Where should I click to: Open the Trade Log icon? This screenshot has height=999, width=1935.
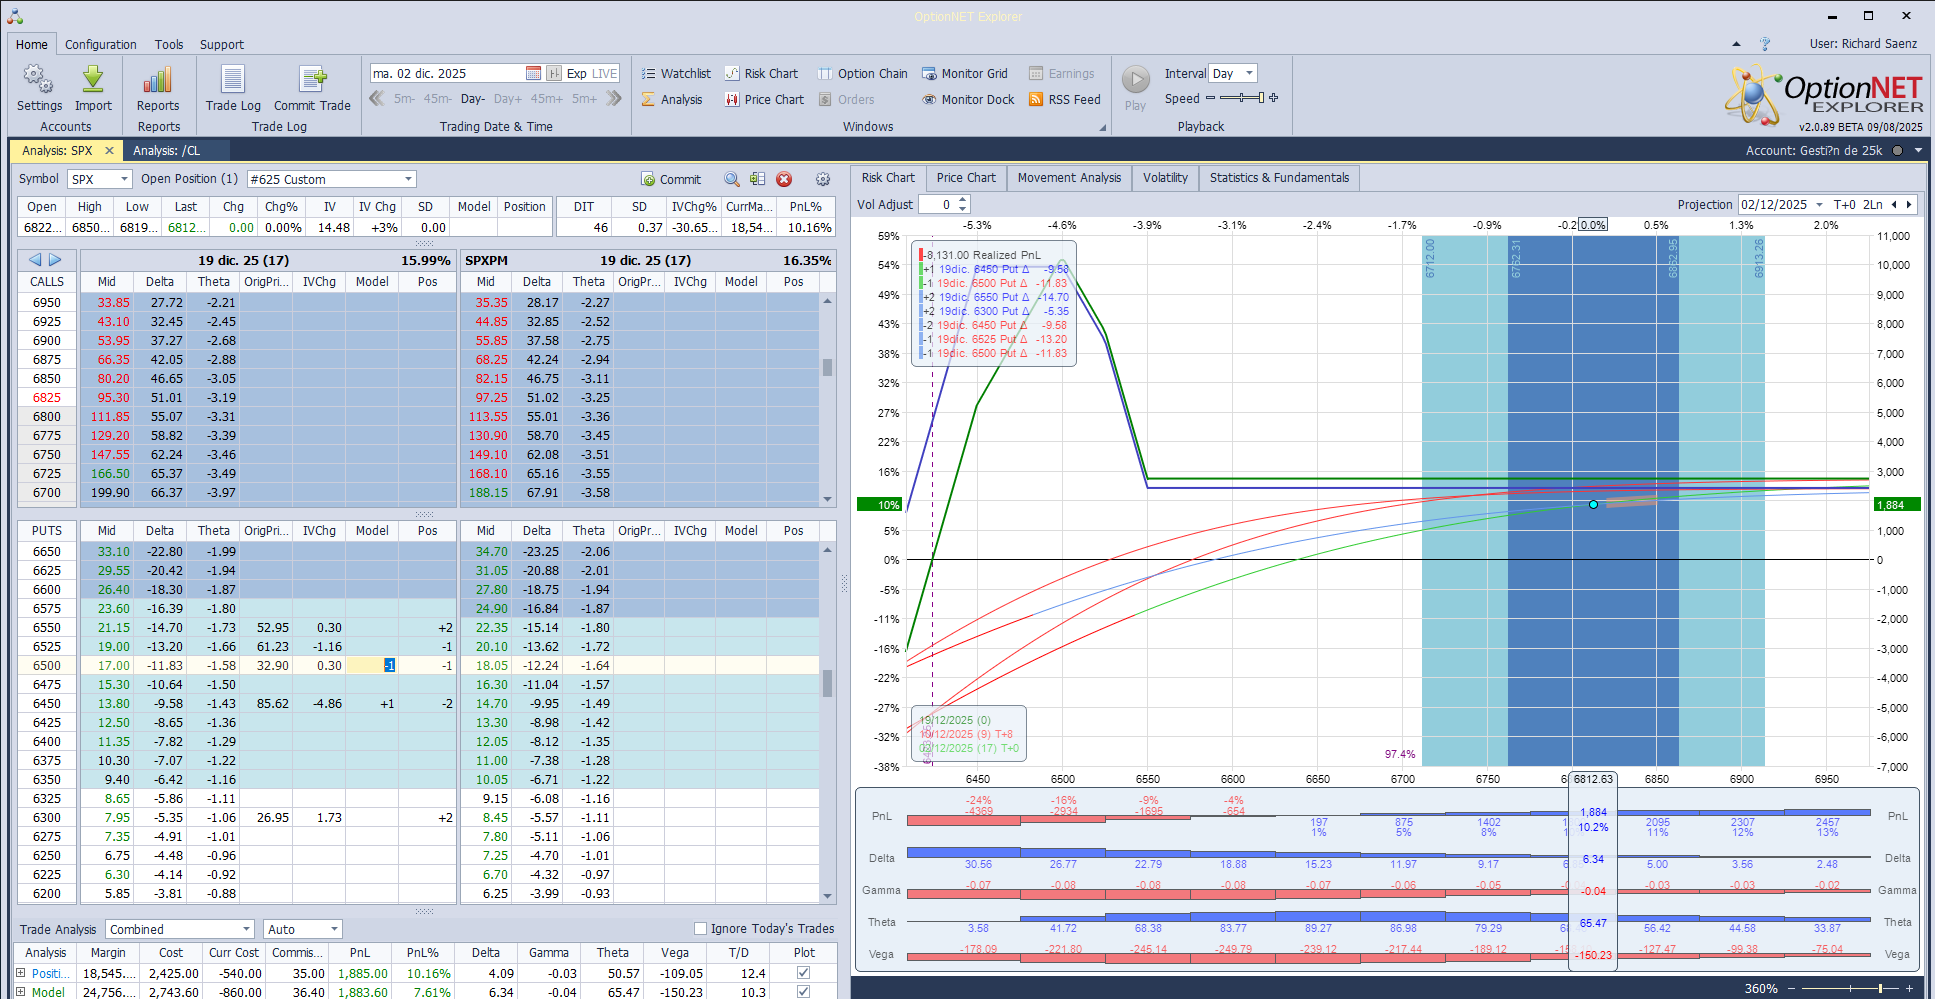point(233,80)
